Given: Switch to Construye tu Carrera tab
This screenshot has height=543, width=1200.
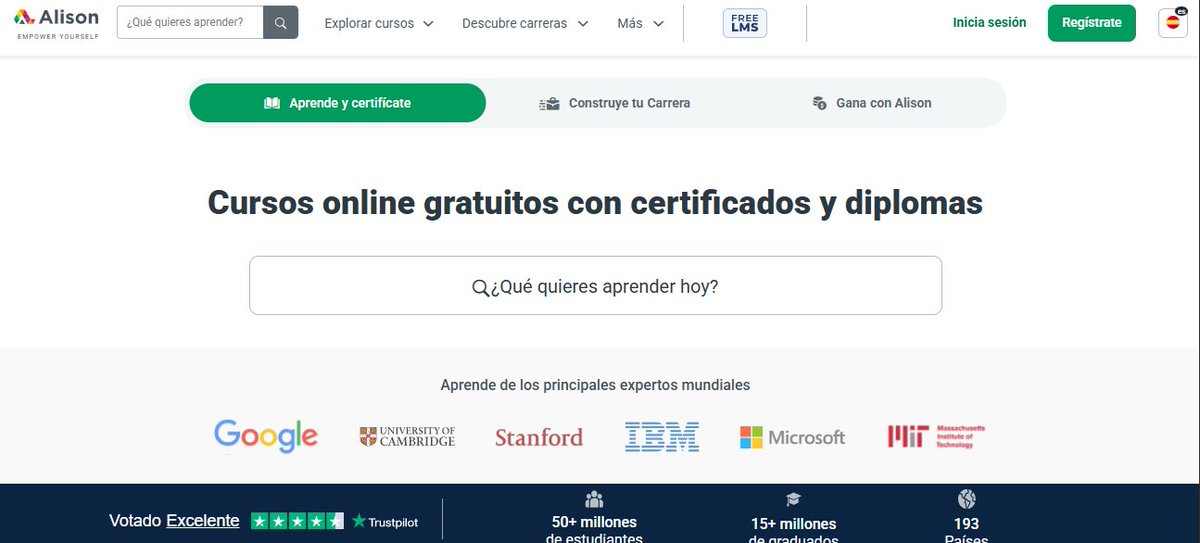Looking at the screenshot, I should point(614,103).
